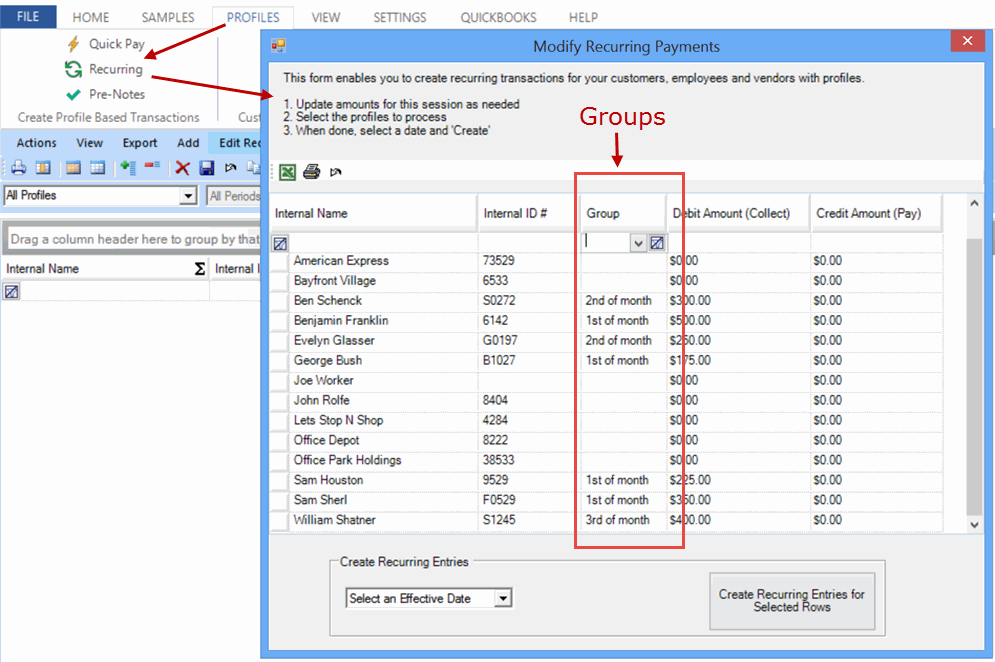The height and width of the screenshot is (662, 995).
Task: Select the row header for William Shatner
Action: coord(280,521)
